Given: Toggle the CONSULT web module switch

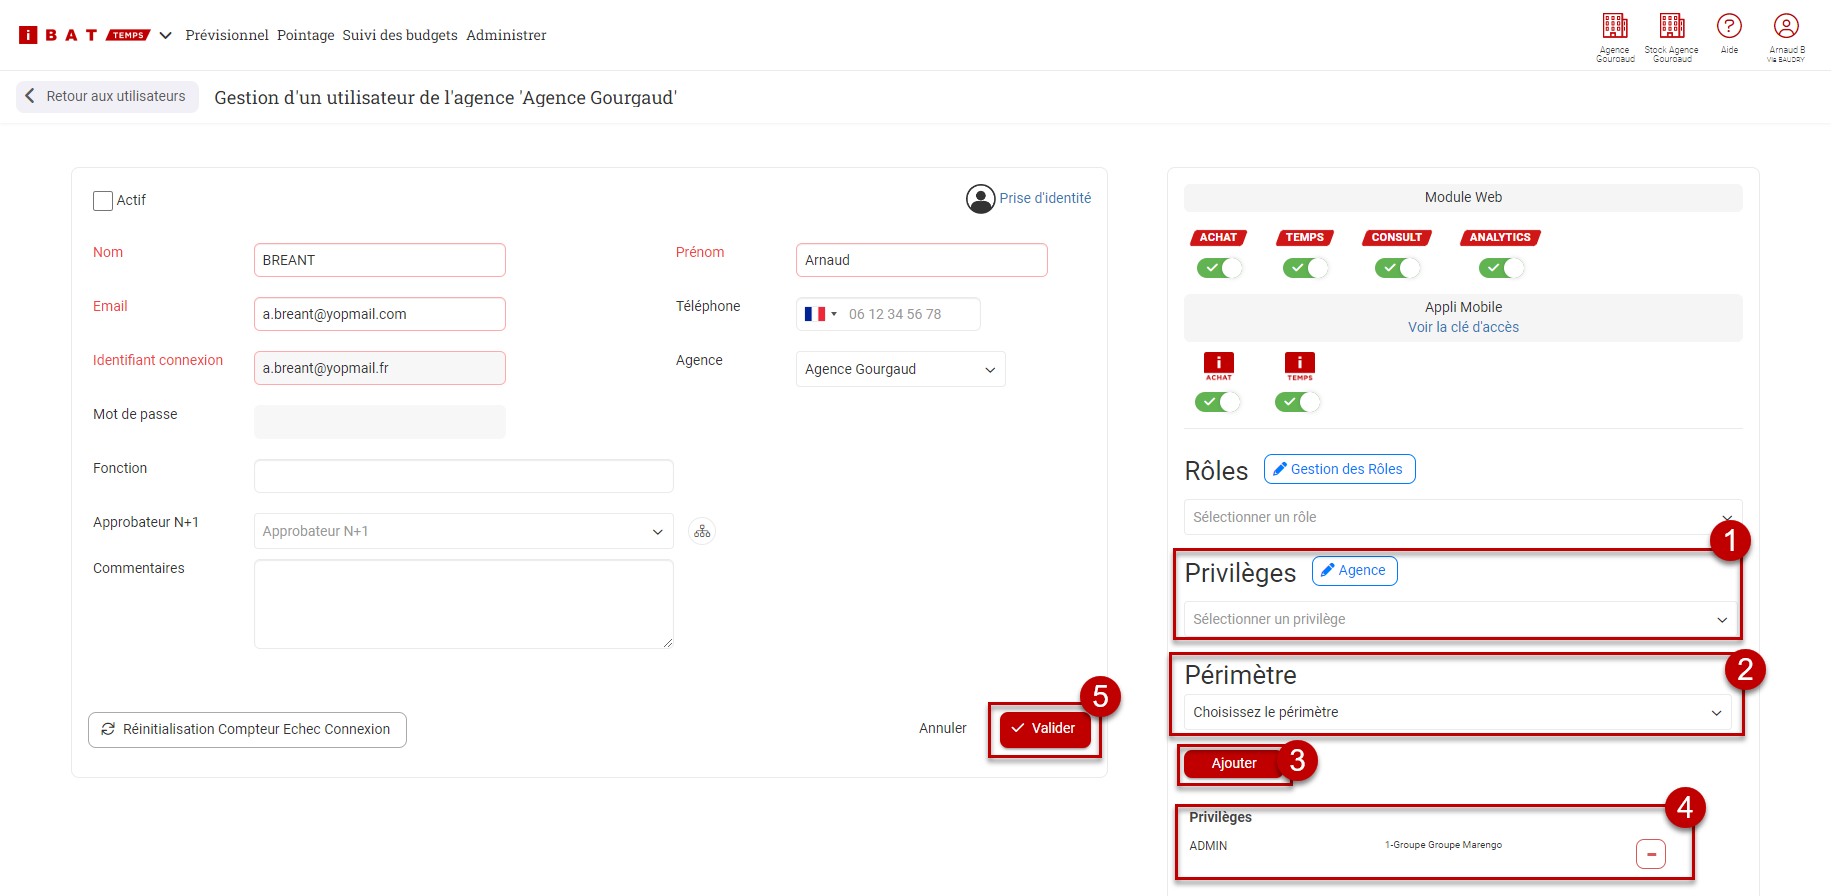Looking at the screenshot, I should 1396,268.
